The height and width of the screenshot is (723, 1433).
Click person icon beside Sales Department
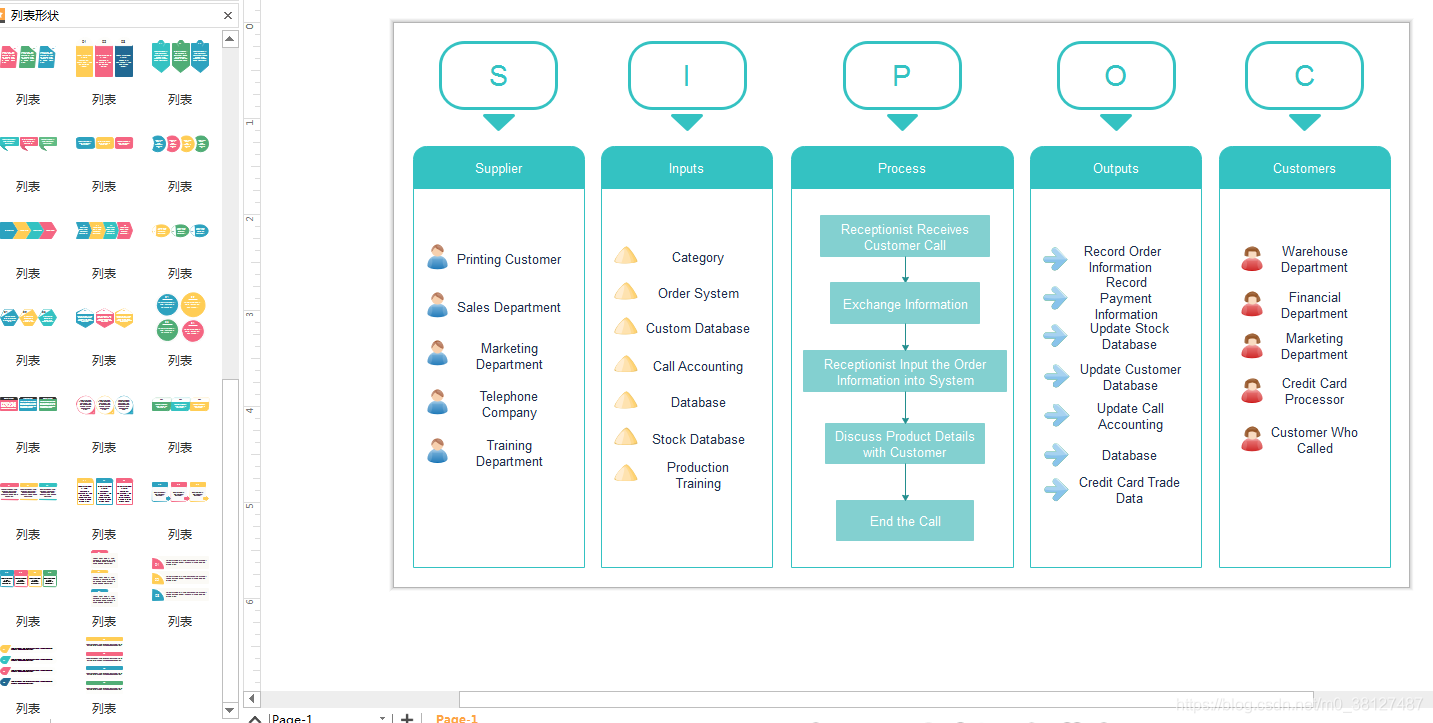[437, 305]
